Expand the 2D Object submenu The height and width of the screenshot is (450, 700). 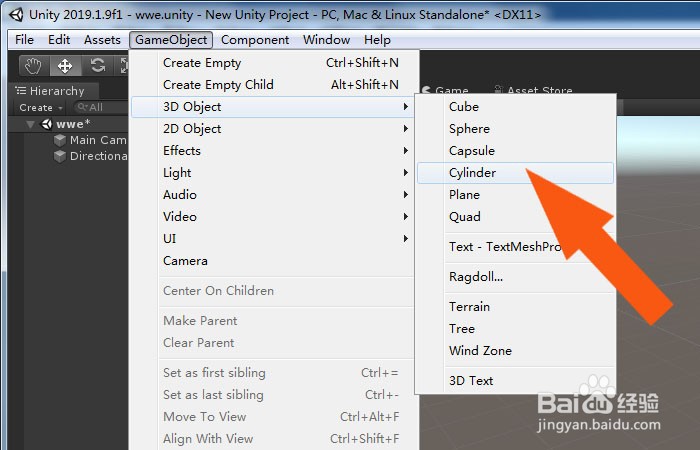(275, 129)
